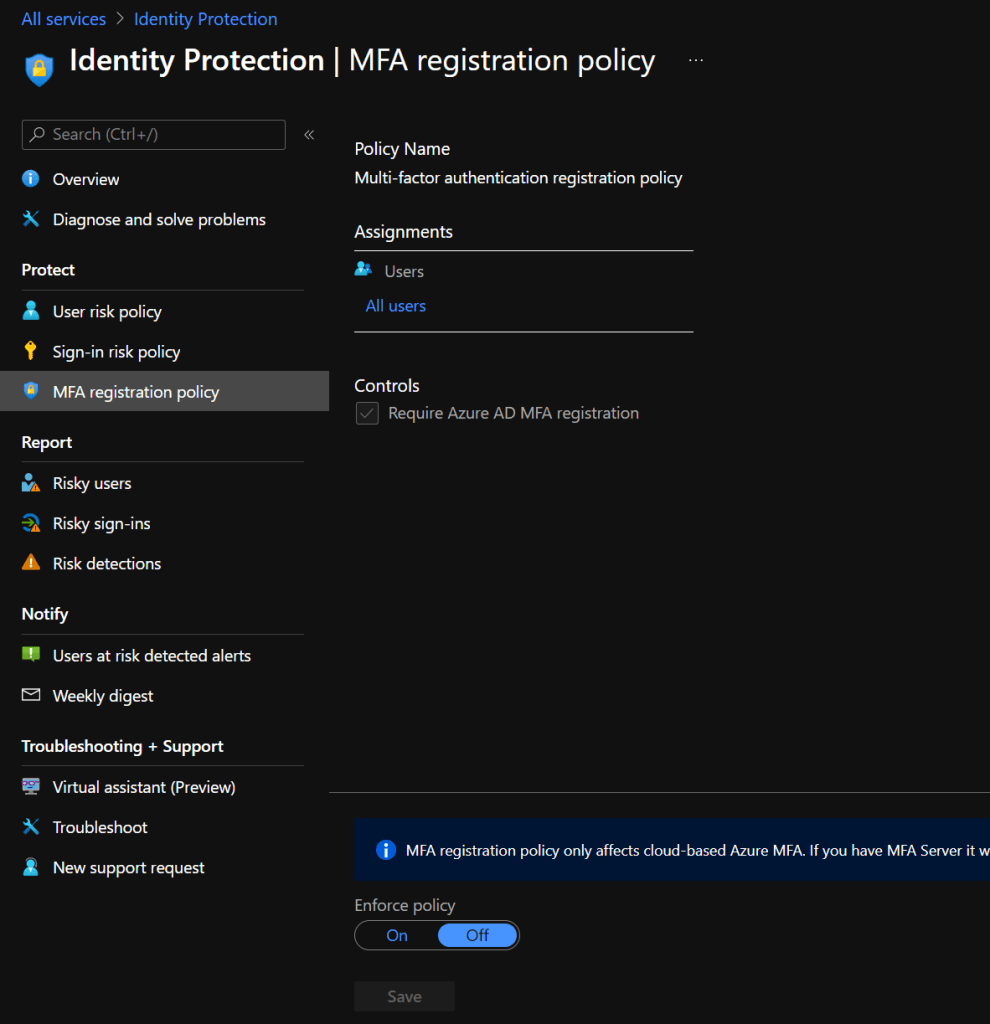
Task: Collapse the sidebar using double chevron
Action: pyautogui.click(x=309, y=134)
